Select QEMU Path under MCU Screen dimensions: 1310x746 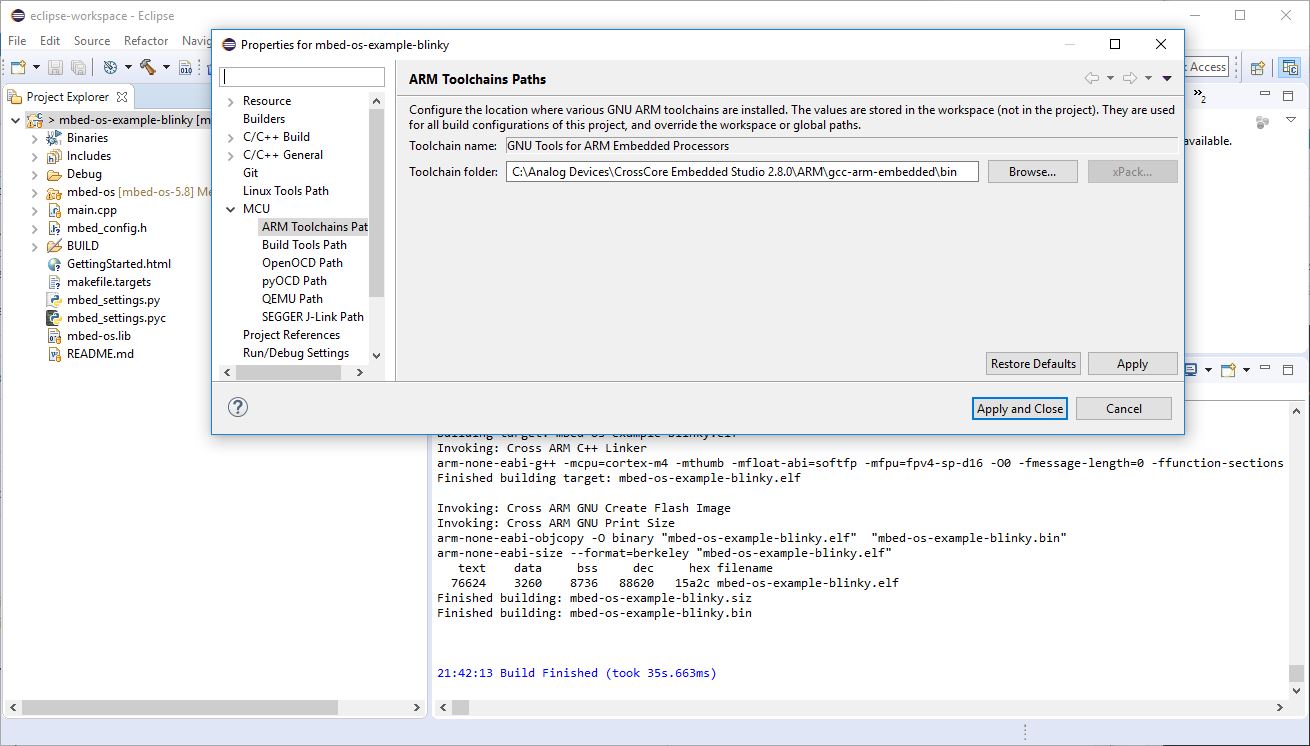pos(292,299)
